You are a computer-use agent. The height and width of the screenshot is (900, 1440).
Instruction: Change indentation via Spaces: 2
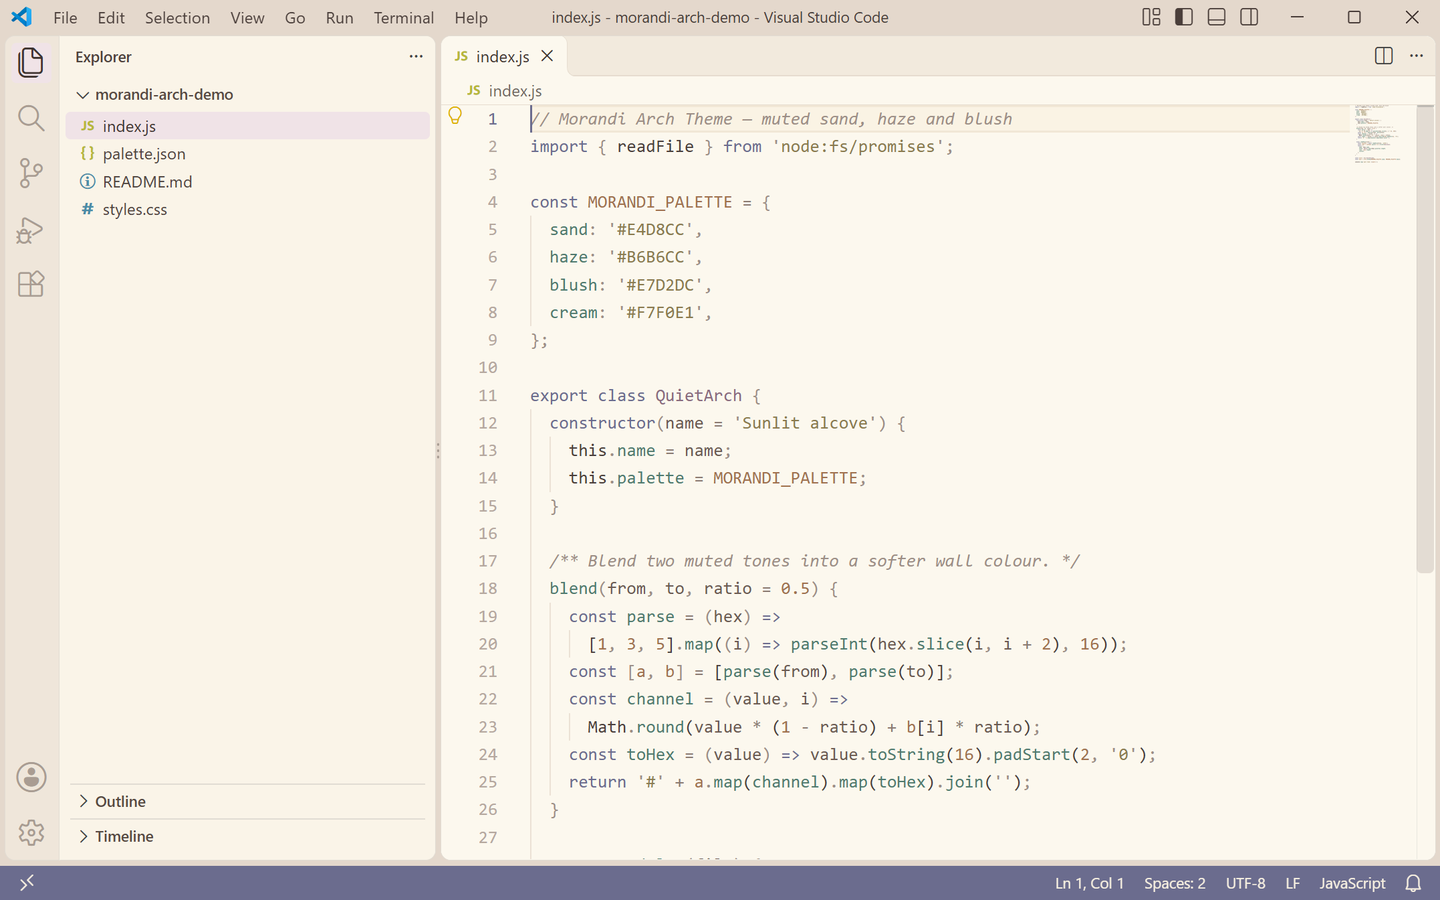pyautogui.click(x=1175, y=883)
